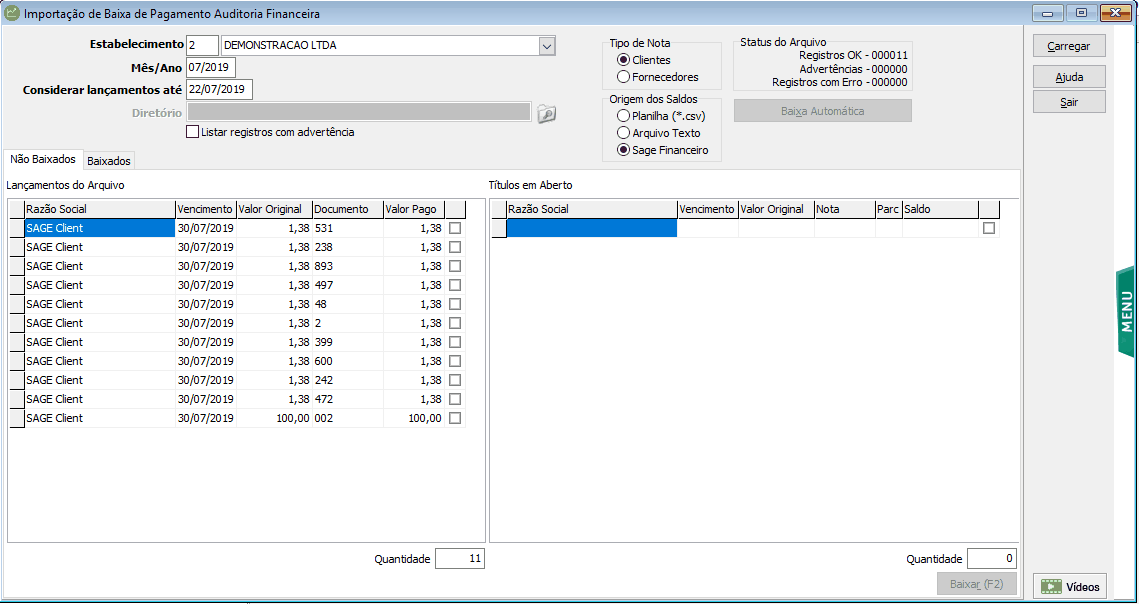Viewport: 1139px width, 604px height.
Task: Switch to the Baixados tab
Action: pos(109,161)
